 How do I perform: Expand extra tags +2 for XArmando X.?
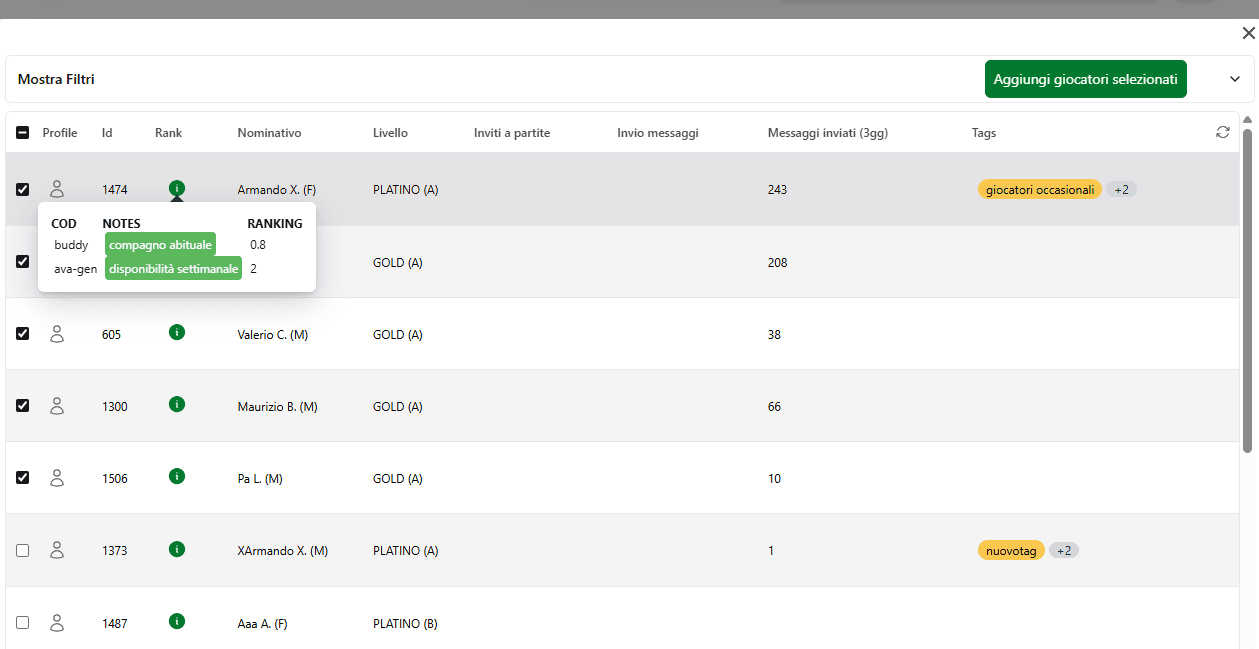(x=1064, y=550)
